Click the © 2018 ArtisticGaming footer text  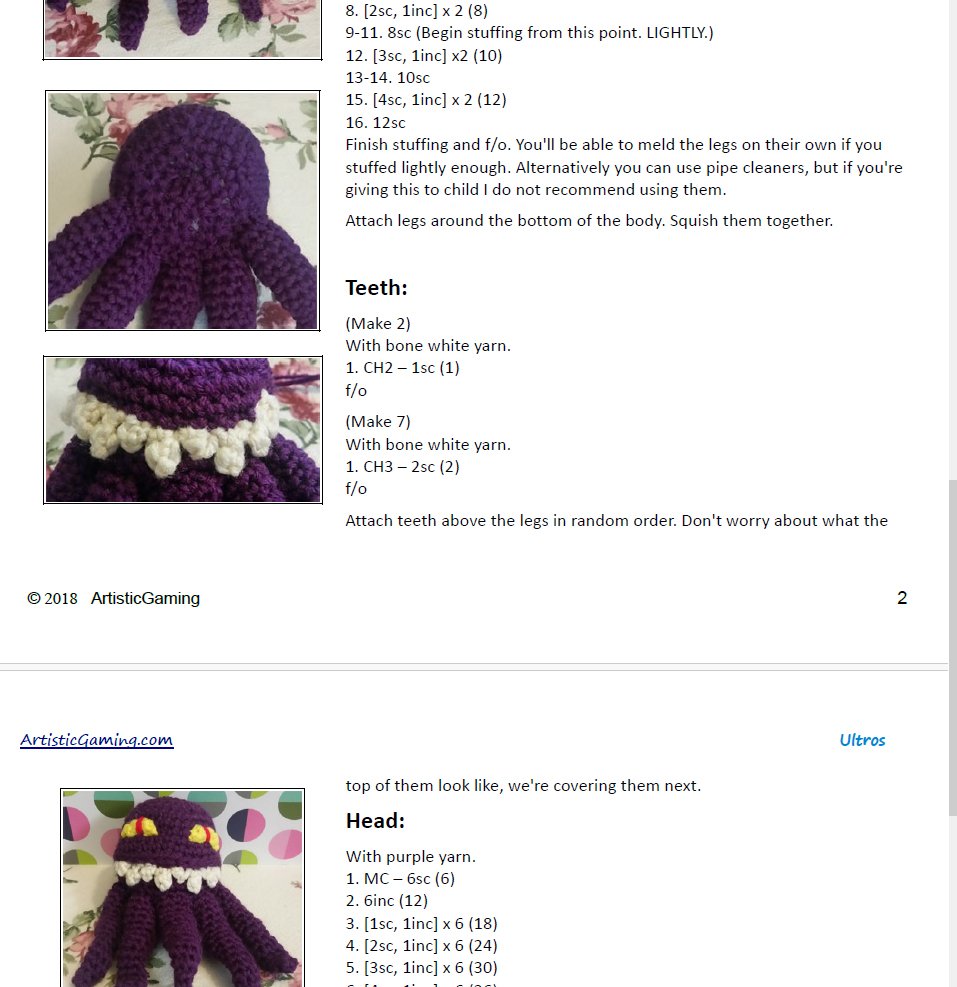113,598
